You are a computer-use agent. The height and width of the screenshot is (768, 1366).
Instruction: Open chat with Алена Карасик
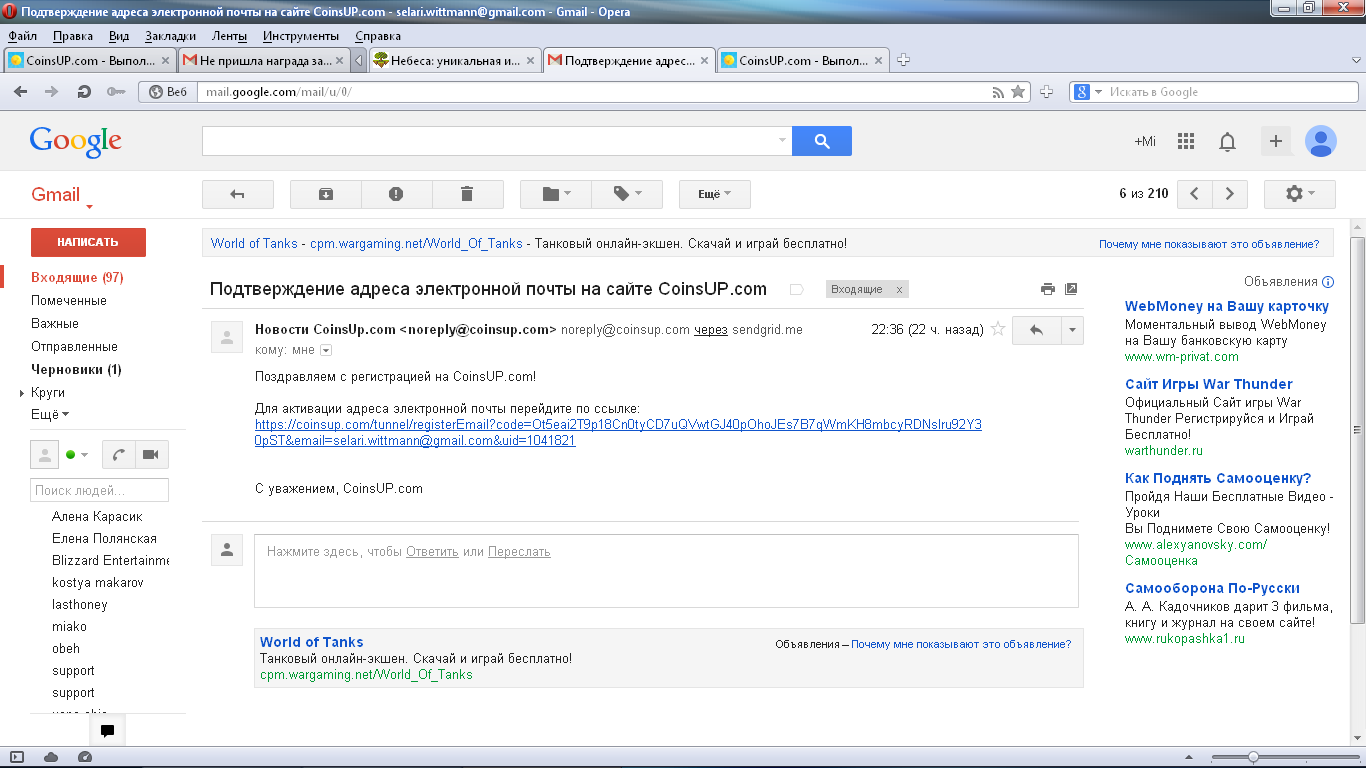coord(97,516)
